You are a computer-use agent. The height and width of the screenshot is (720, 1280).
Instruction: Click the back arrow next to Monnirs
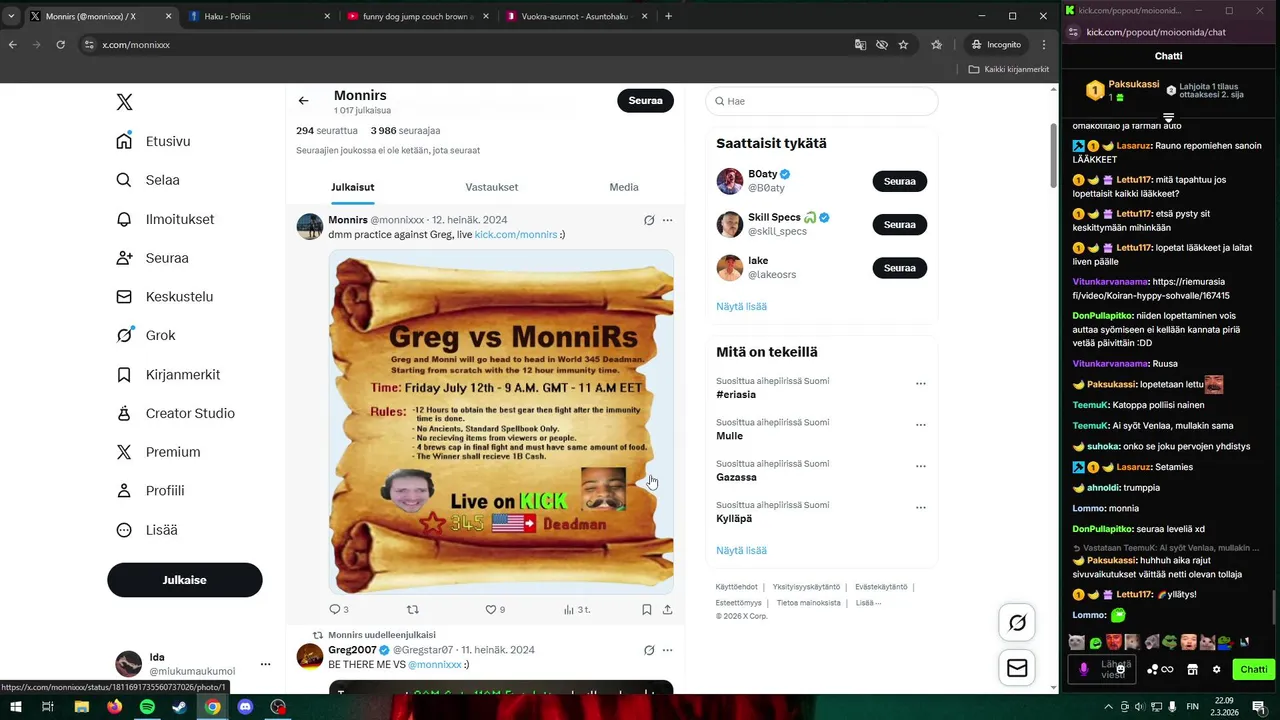[x=303, y=101]
